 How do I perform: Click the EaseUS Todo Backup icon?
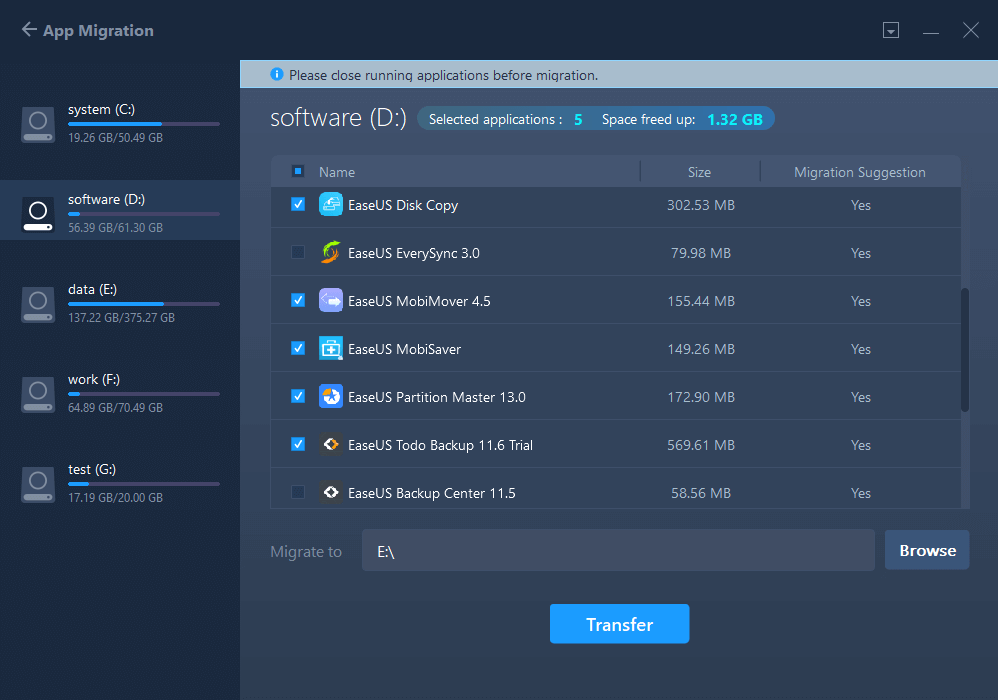(x=331, y=445)
